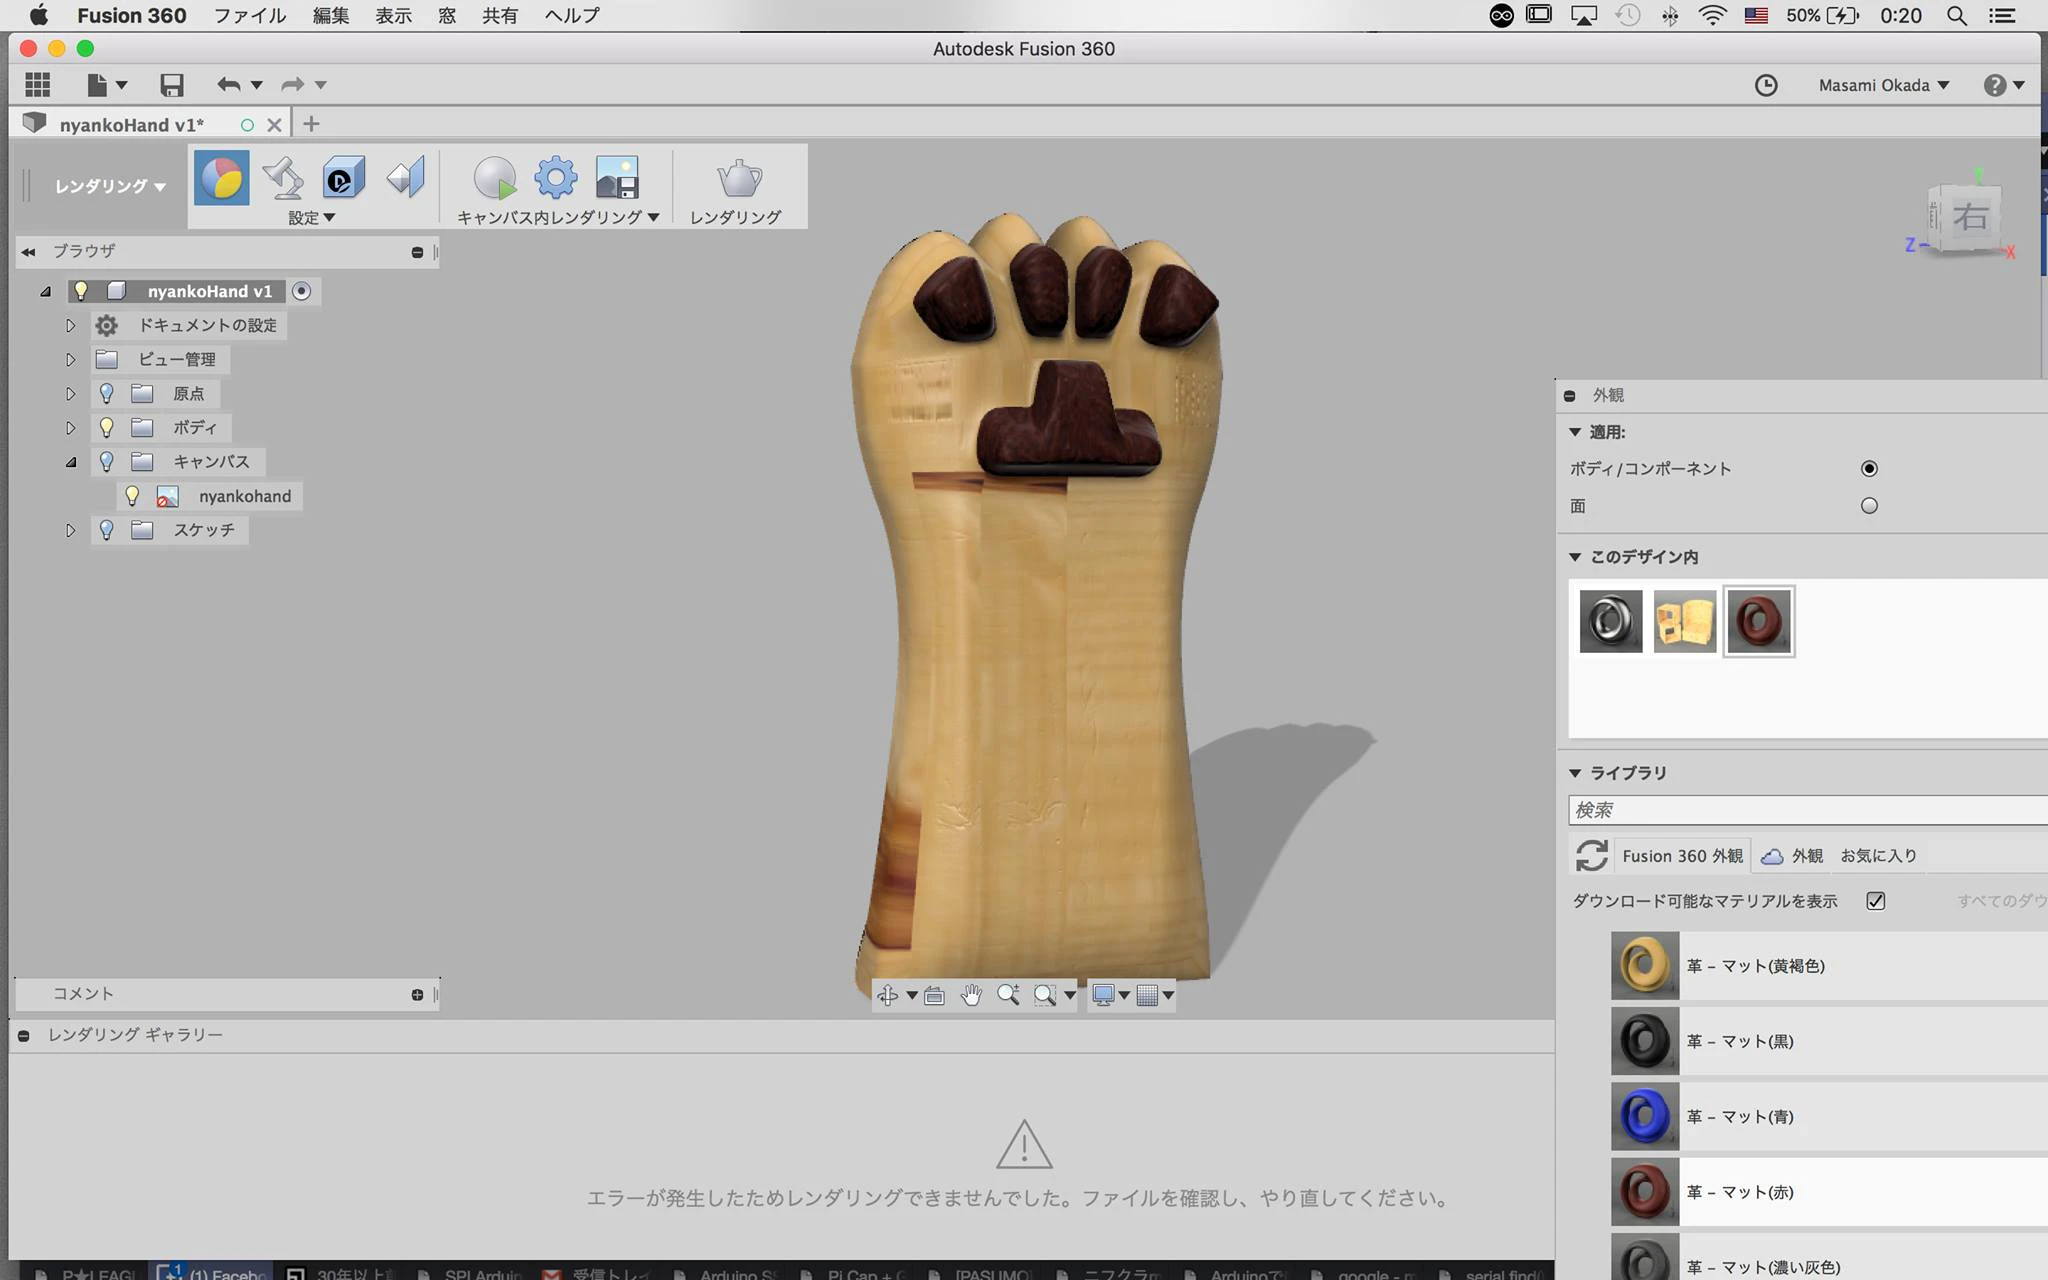Click the appearance library search field
This screenshot has height=1280, width=2048.
1808,810
